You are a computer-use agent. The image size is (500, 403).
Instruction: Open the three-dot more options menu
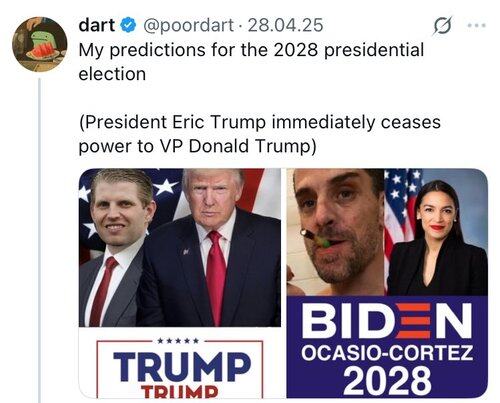pos(477,25)
